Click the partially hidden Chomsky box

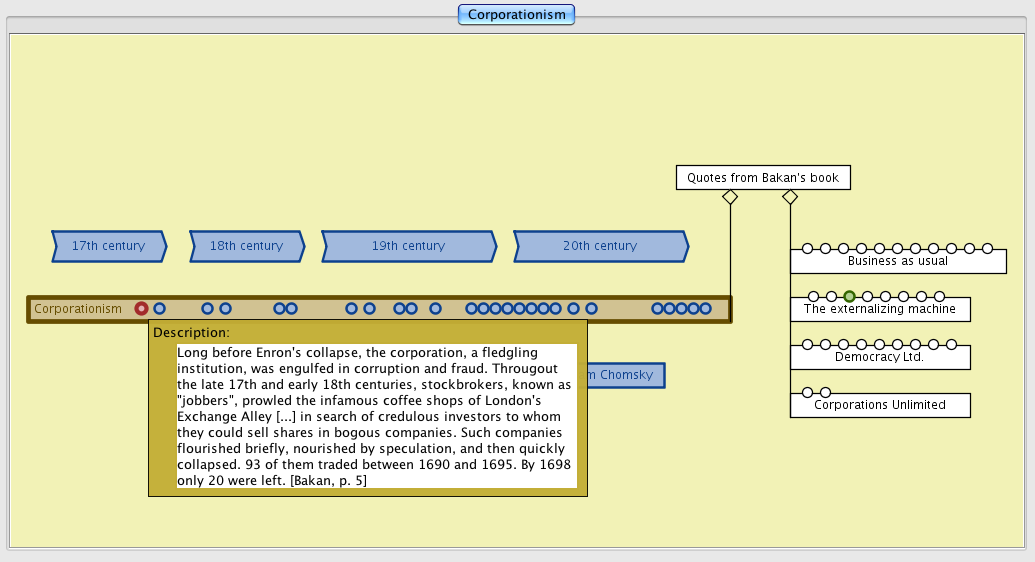click(x=626, y=375)
